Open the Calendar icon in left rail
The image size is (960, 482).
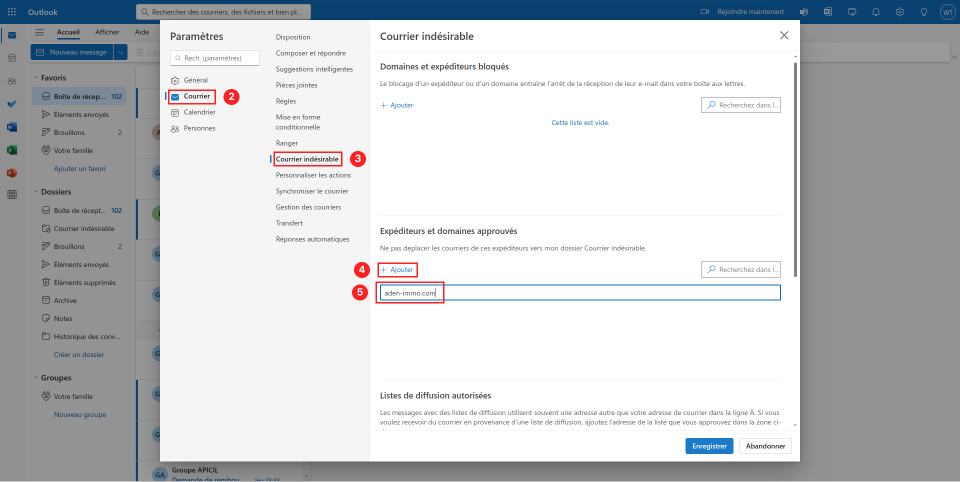coord(12,58)
